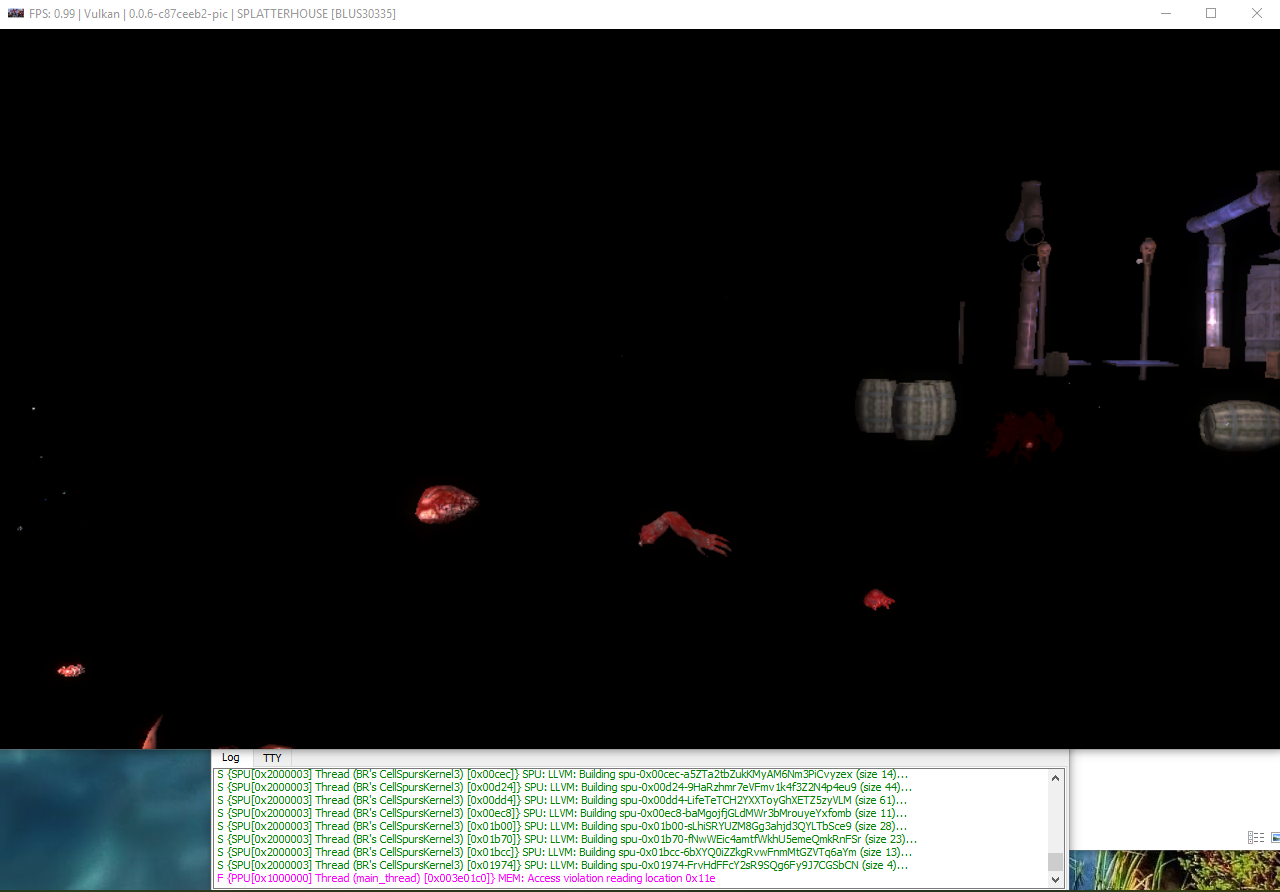The image size is (1280, 892).
Task: Click the details view icon in background window
Action: [1255, 838]
